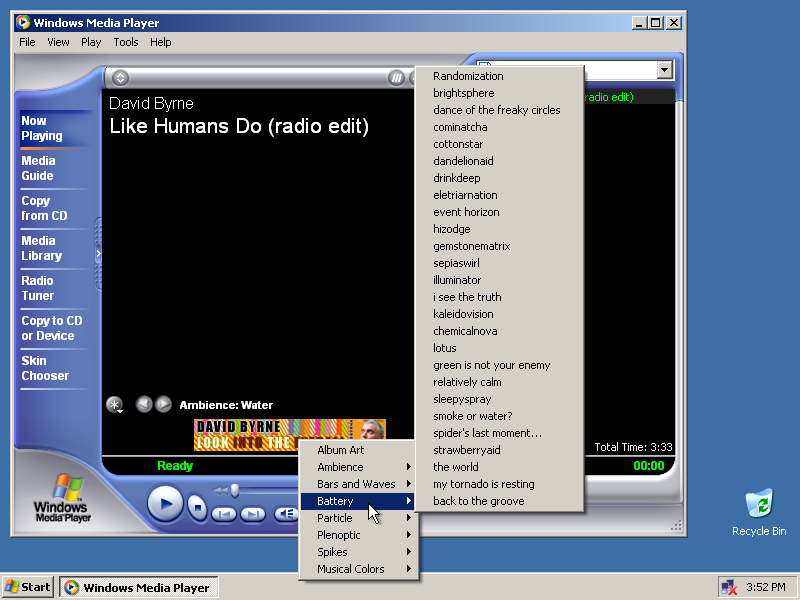The height and width of the screenshot is (600, 800).
Task: Open the Tools menu
Action: (126, 42)
